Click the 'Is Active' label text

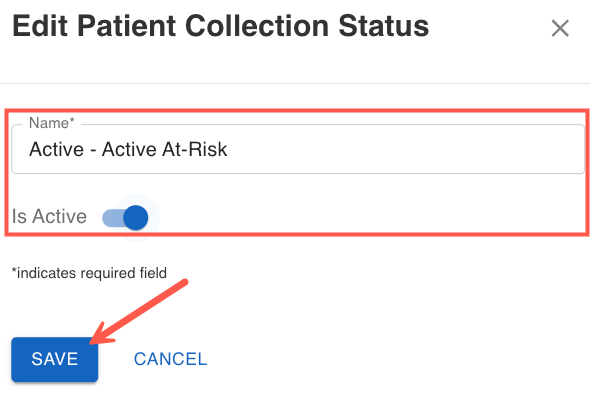click(49, 217)
